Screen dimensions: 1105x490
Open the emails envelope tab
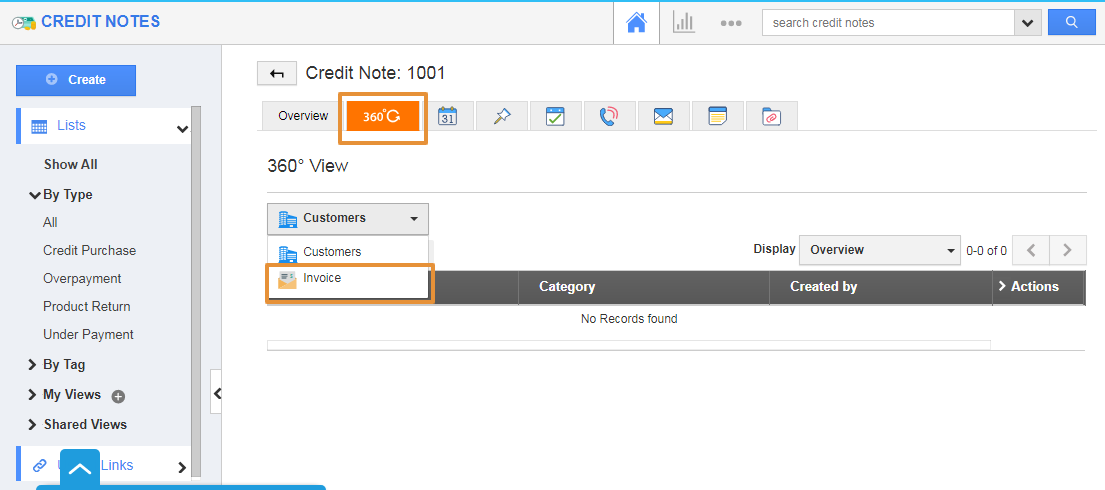pos(664,116)
